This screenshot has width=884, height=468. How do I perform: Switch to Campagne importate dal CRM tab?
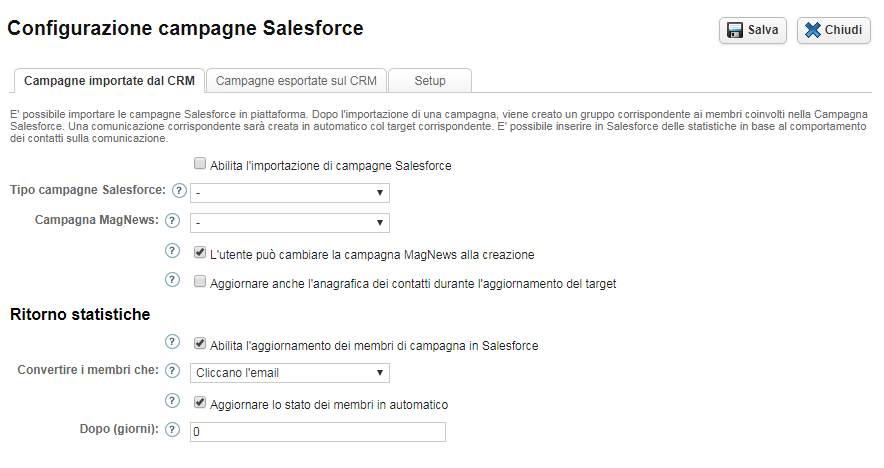(109, 81)
